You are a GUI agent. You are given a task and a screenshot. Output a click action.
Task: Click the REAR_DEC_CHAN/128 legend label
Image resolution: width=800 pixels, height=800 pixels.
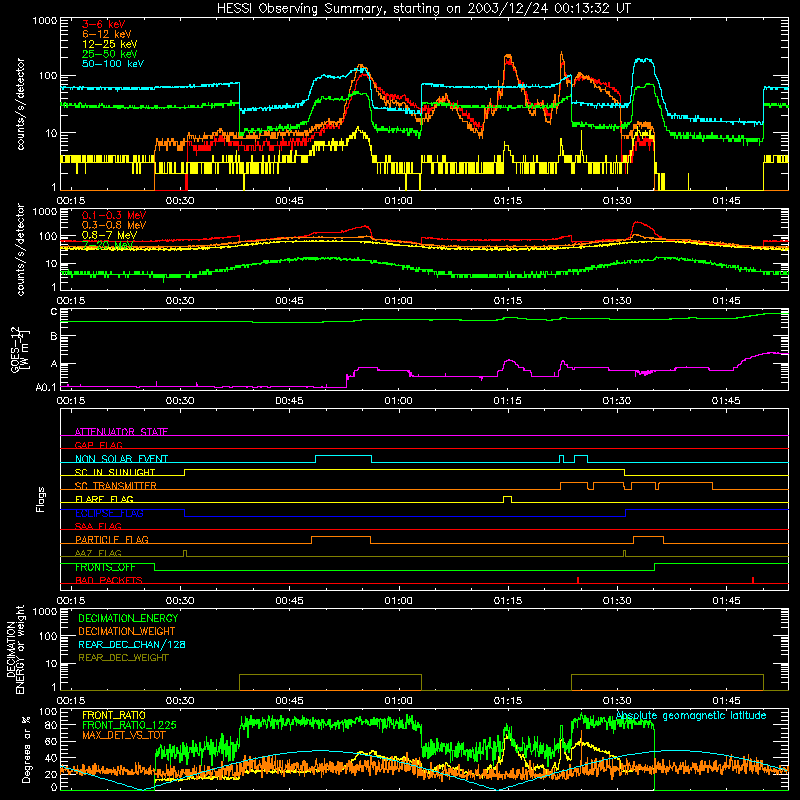[132, 644]
